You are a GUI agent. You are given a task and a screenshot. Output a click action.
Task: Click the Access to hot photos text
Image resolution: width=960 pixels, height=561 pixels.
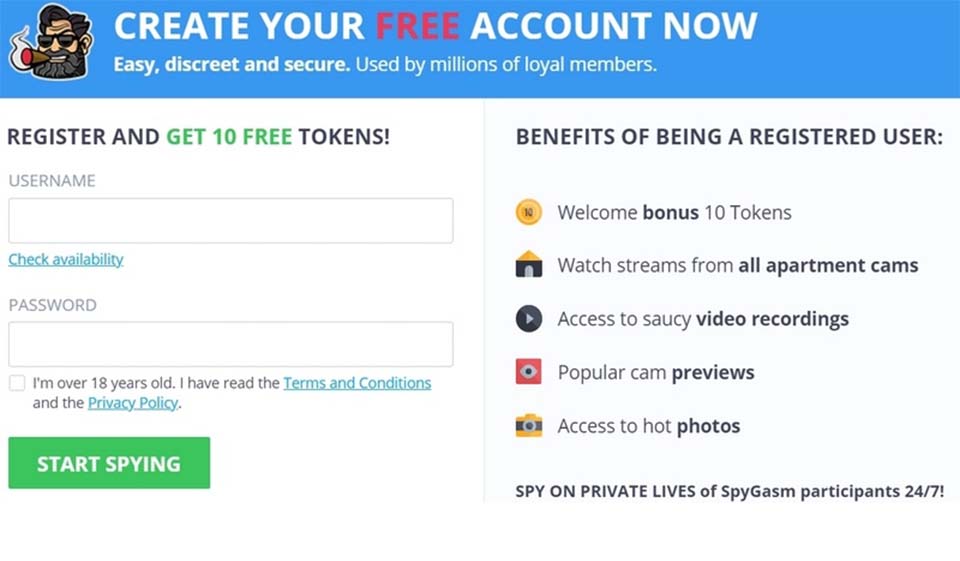[x=649, y=426]
